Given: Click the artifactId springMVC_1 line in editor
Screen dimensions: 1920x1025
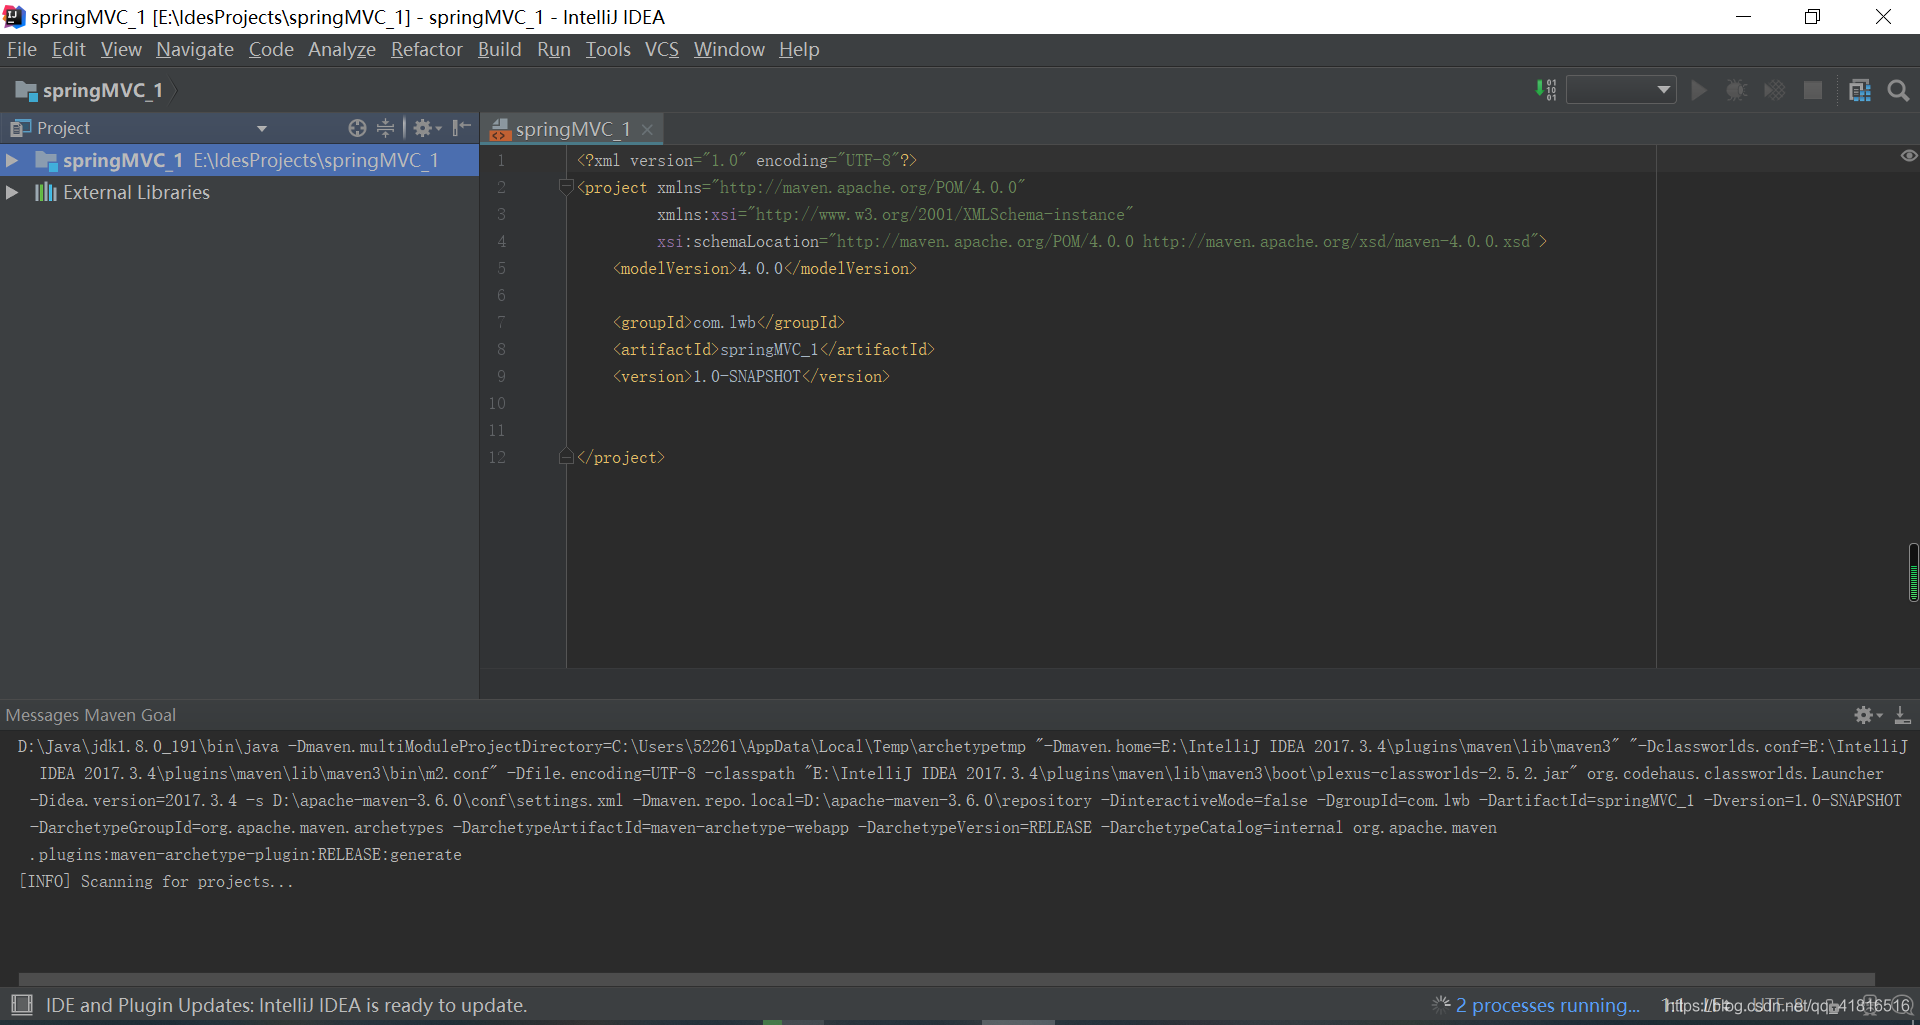Looking at the screenshot, I should [773, 349].
